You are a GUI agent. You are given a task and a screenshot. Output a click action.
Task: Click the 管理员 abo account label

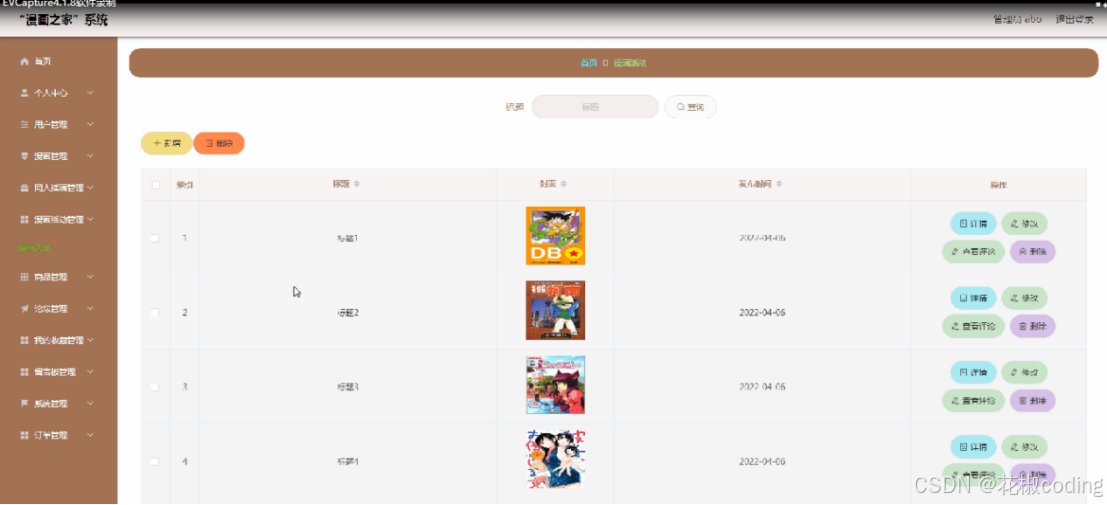tap(1017, 20)
